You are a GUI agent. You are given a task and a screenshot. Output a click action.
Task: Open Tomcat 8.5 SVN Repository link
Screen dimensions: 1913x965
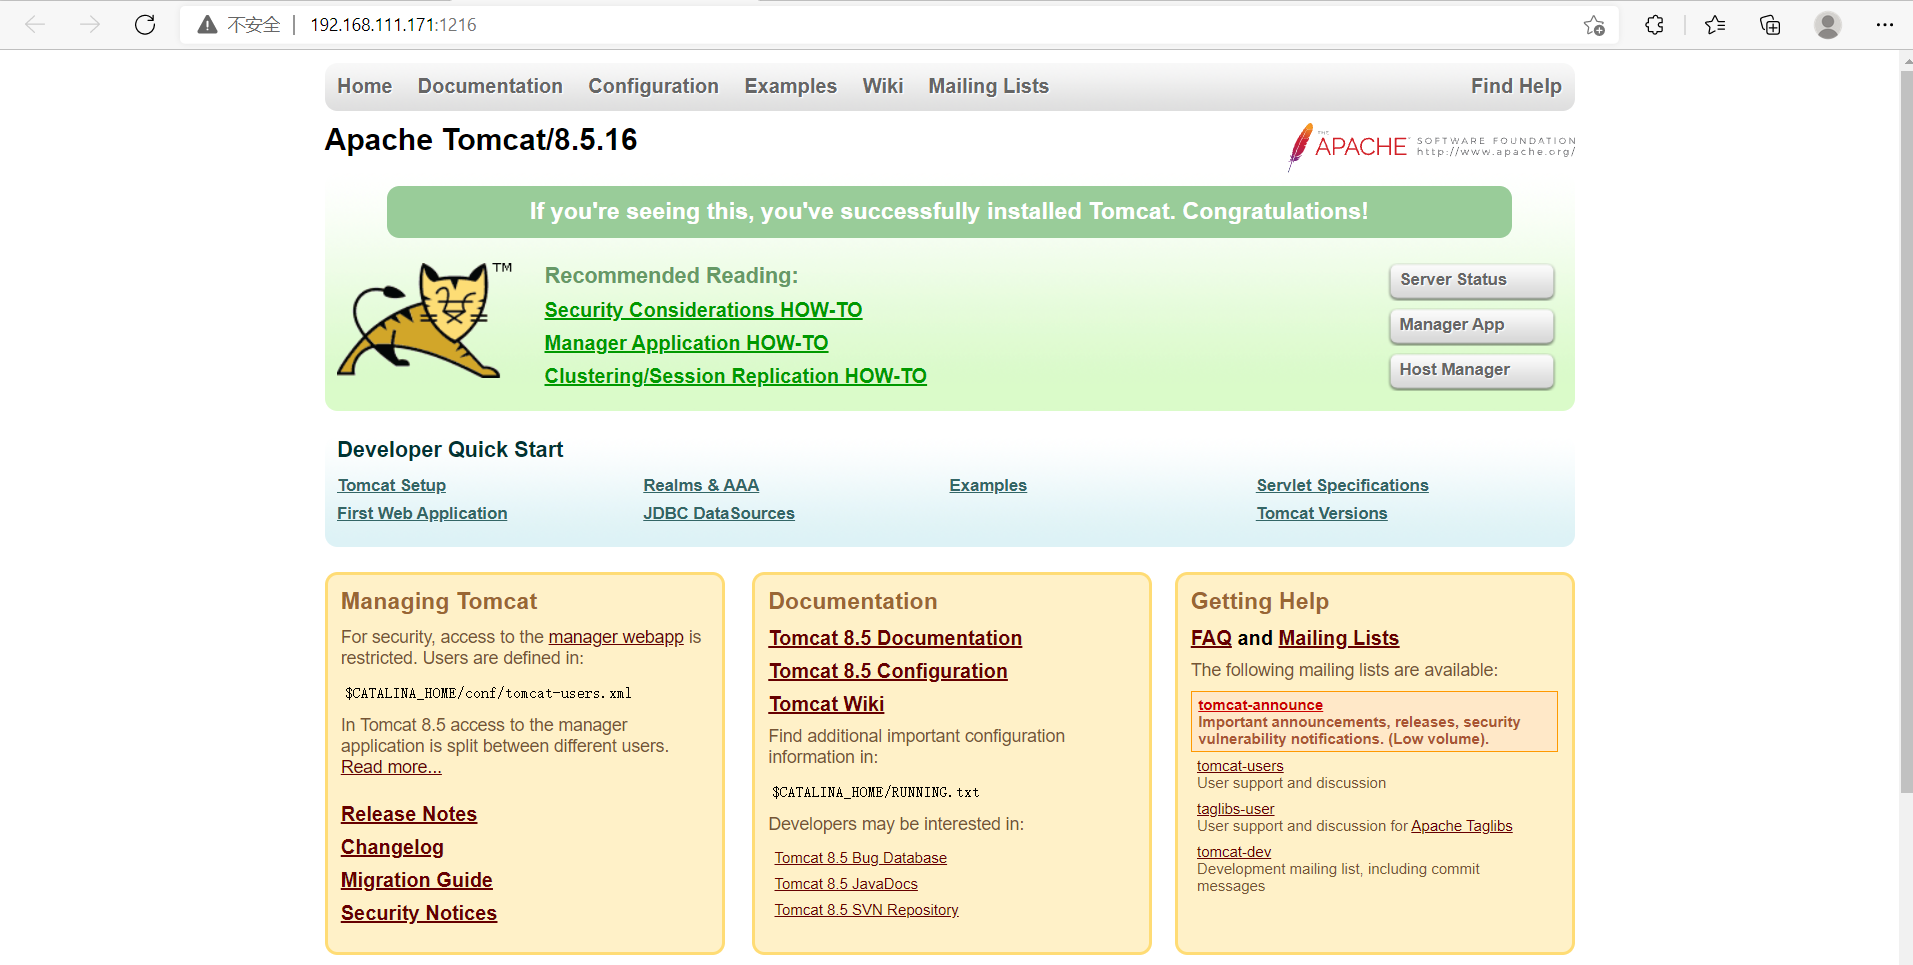tap(866, 910)
